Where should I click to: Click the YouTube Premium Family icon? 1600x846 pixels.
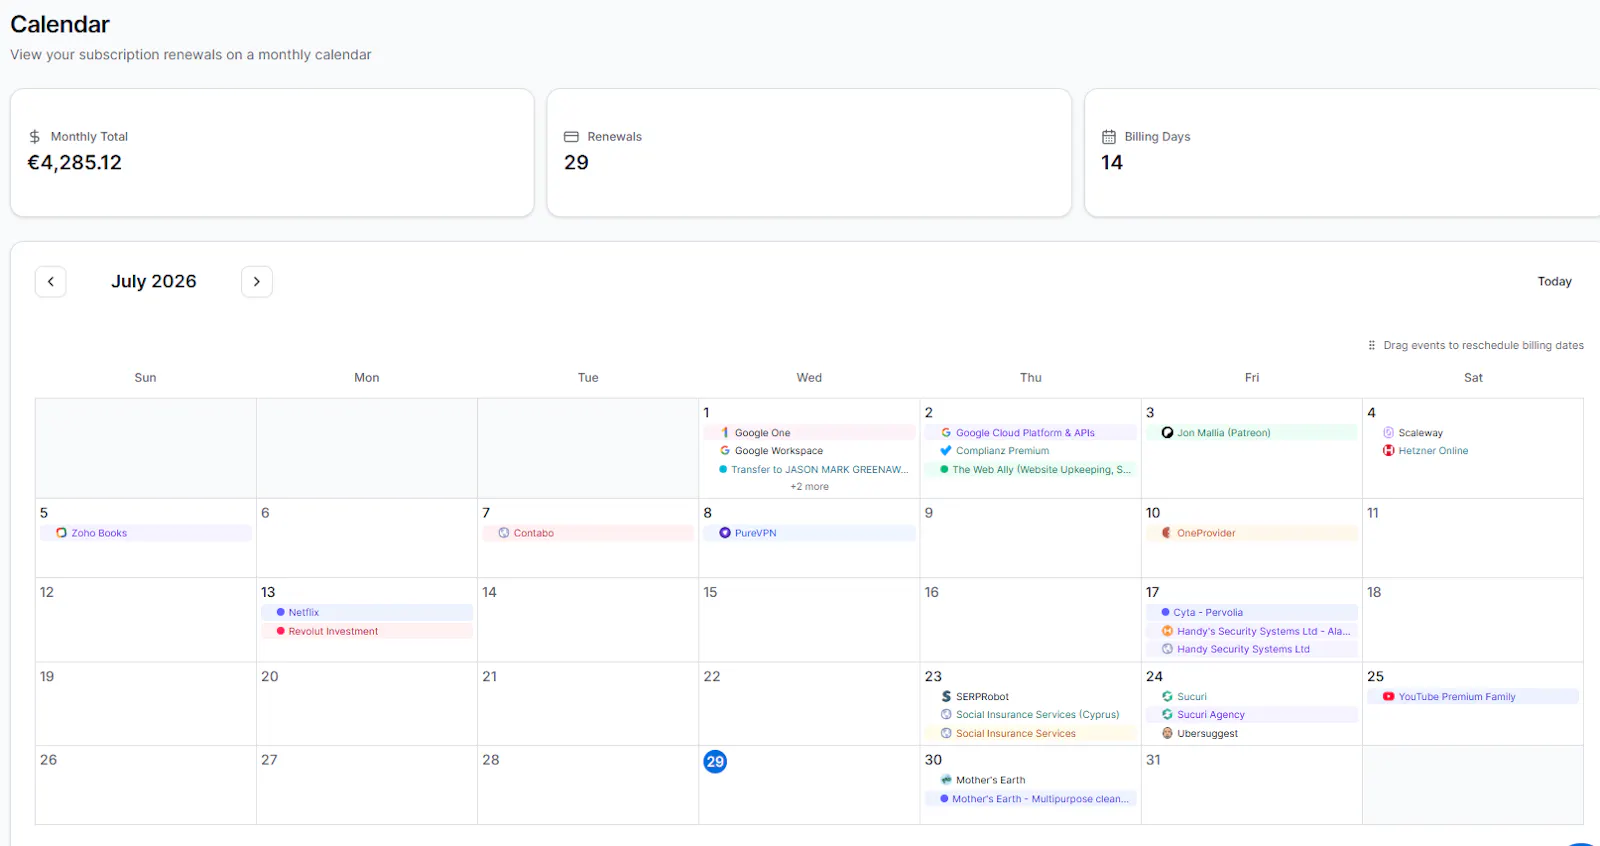(1388, 697)
